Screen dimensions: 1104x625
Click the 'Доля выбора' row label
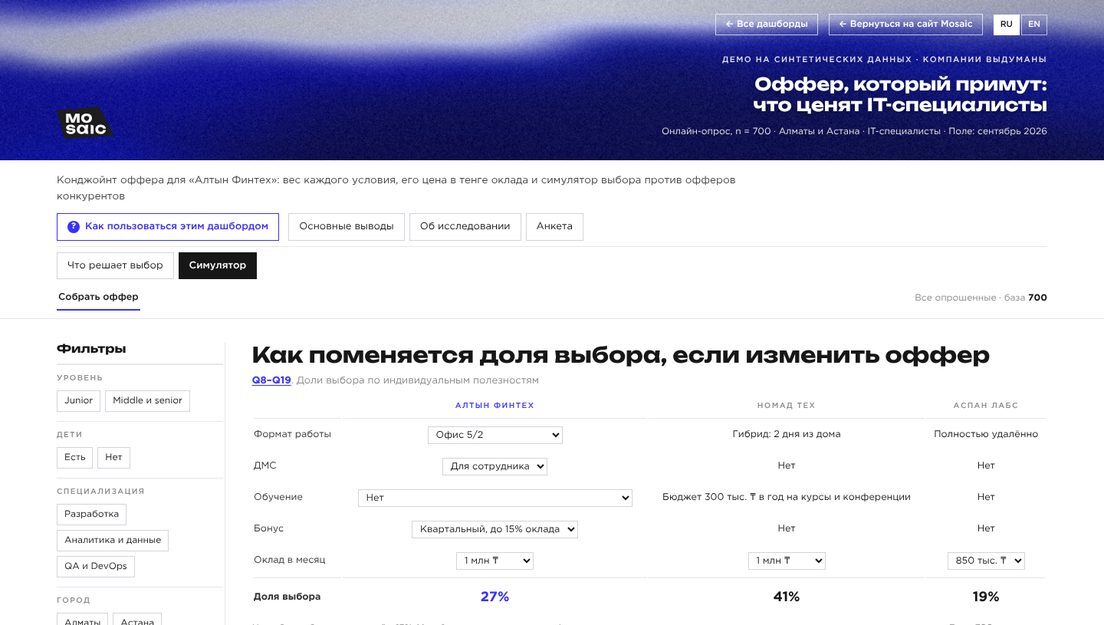click(287, 597)
